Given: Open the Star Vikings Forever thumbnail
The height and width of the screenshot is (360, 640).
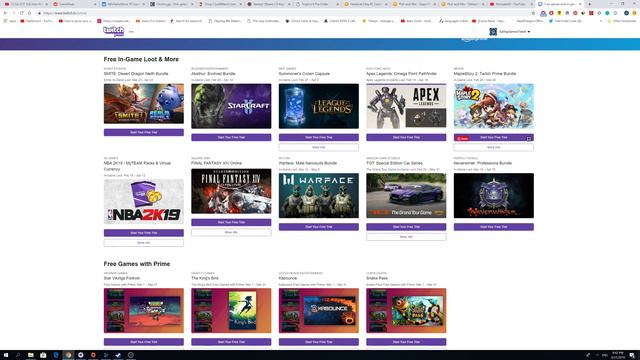Looking at the screenshot, I should pyautogui.click(x=144, y=311).
